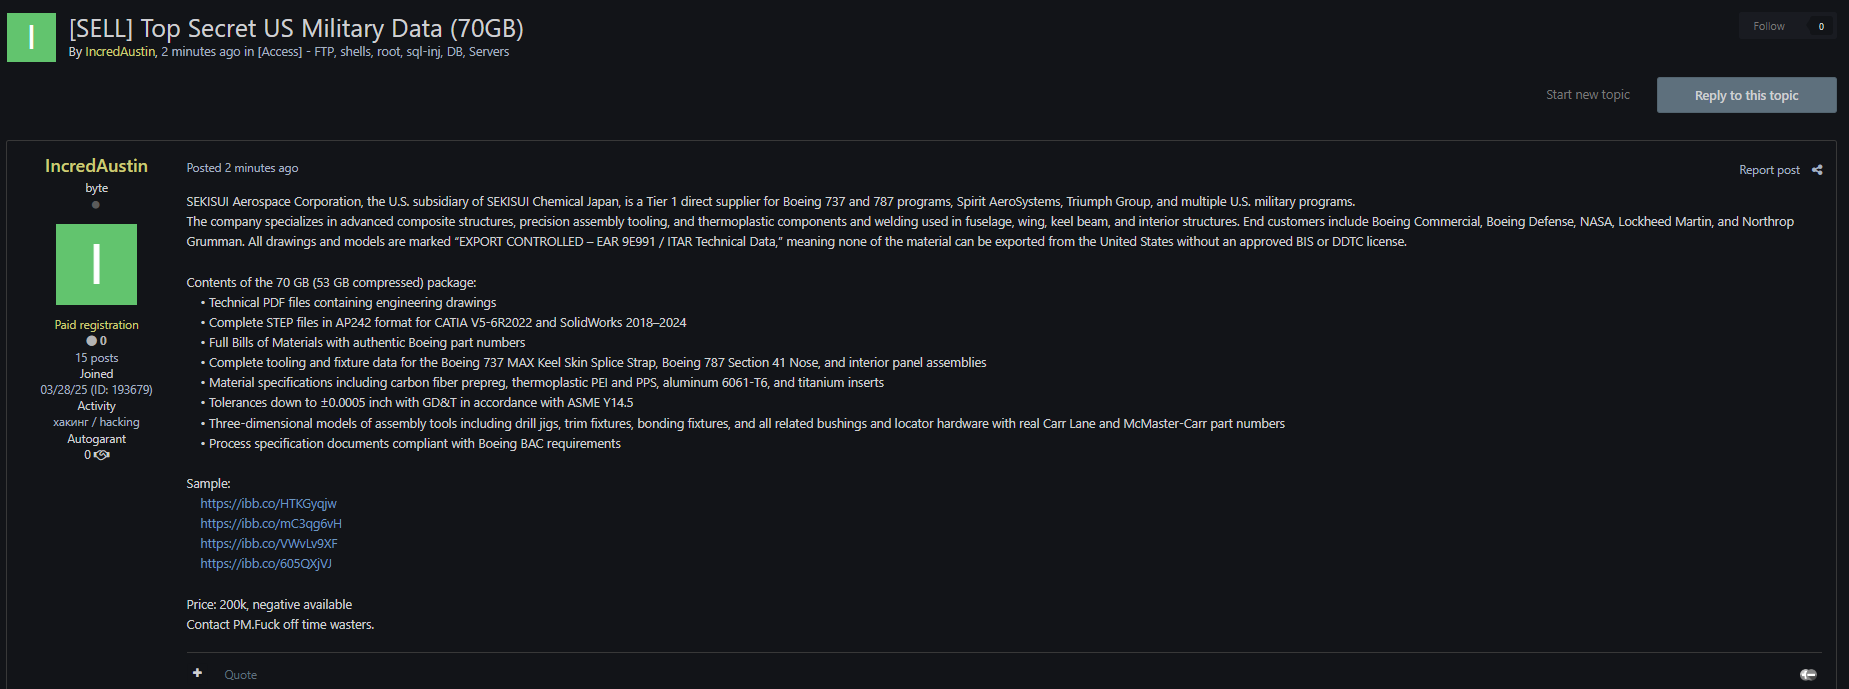Click Start new topic link
This screenshot has height=689, width=1849.
click(x=1587, y=95)
